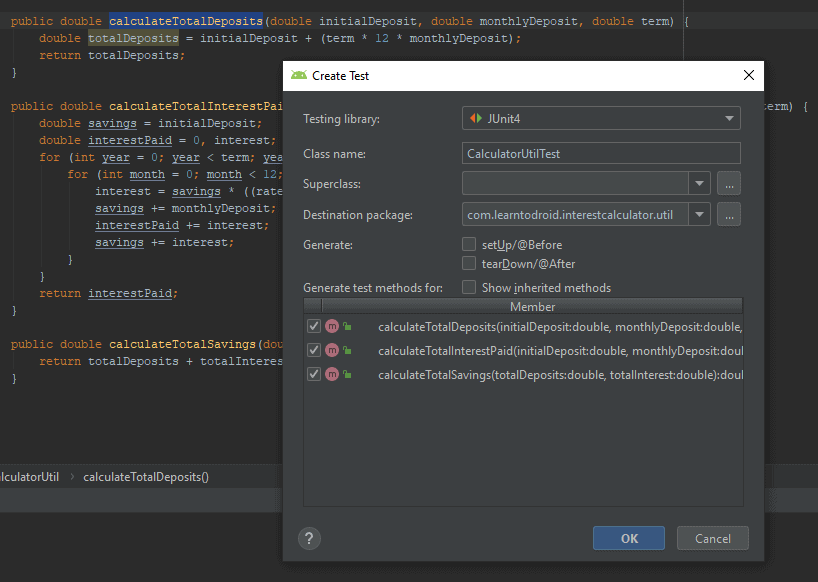
Task: Enable the setUp/@Before checkbox
Action: (x=469, y=244)
